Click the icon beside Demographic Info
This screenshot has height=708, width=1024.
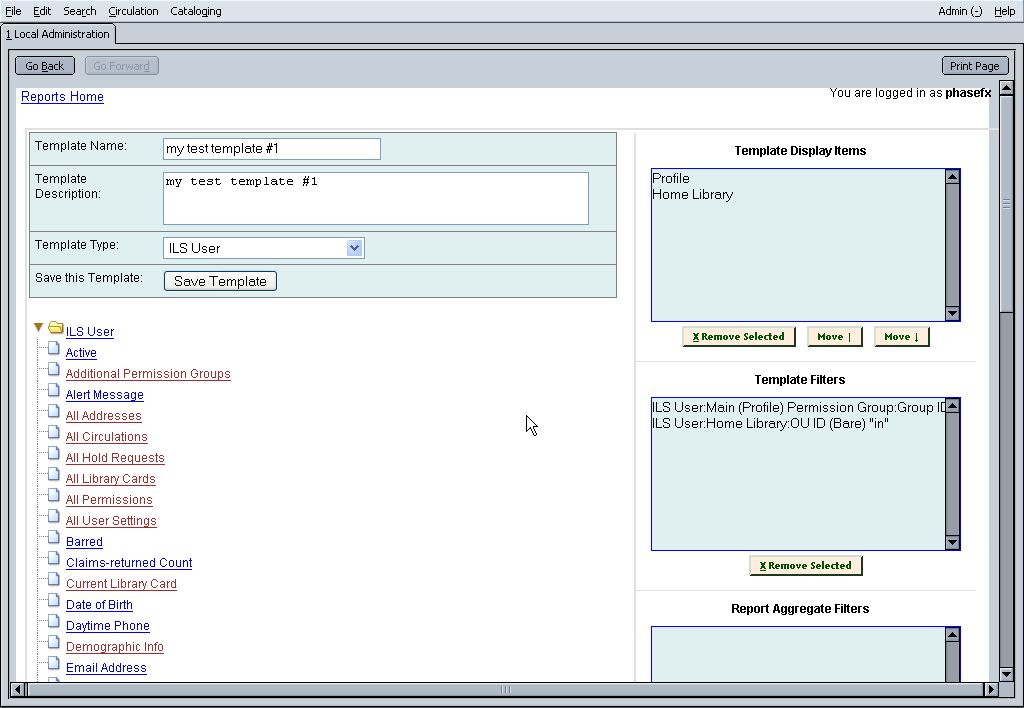(x=54, y=645)
